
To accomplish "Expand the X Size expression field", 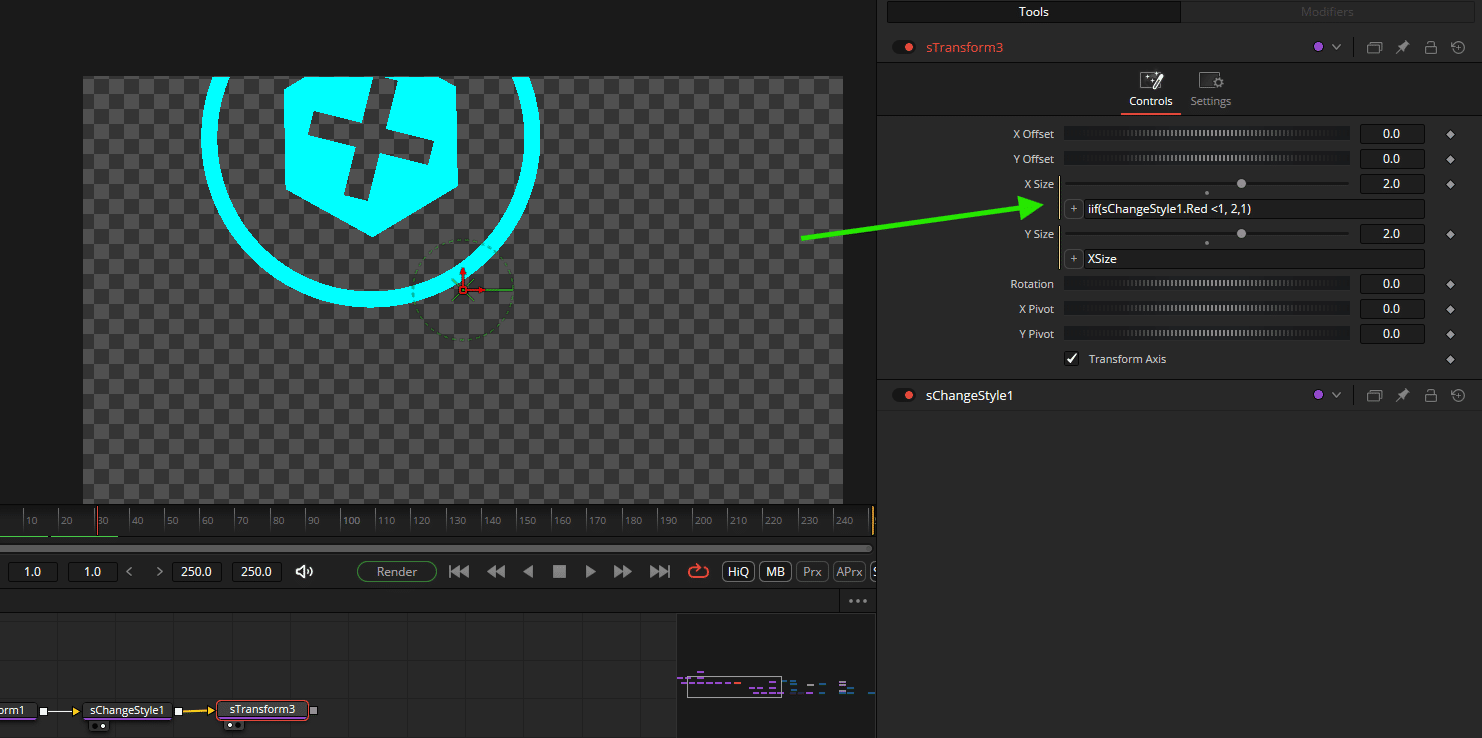I will pyautogui.click(x=1073, y=208).
